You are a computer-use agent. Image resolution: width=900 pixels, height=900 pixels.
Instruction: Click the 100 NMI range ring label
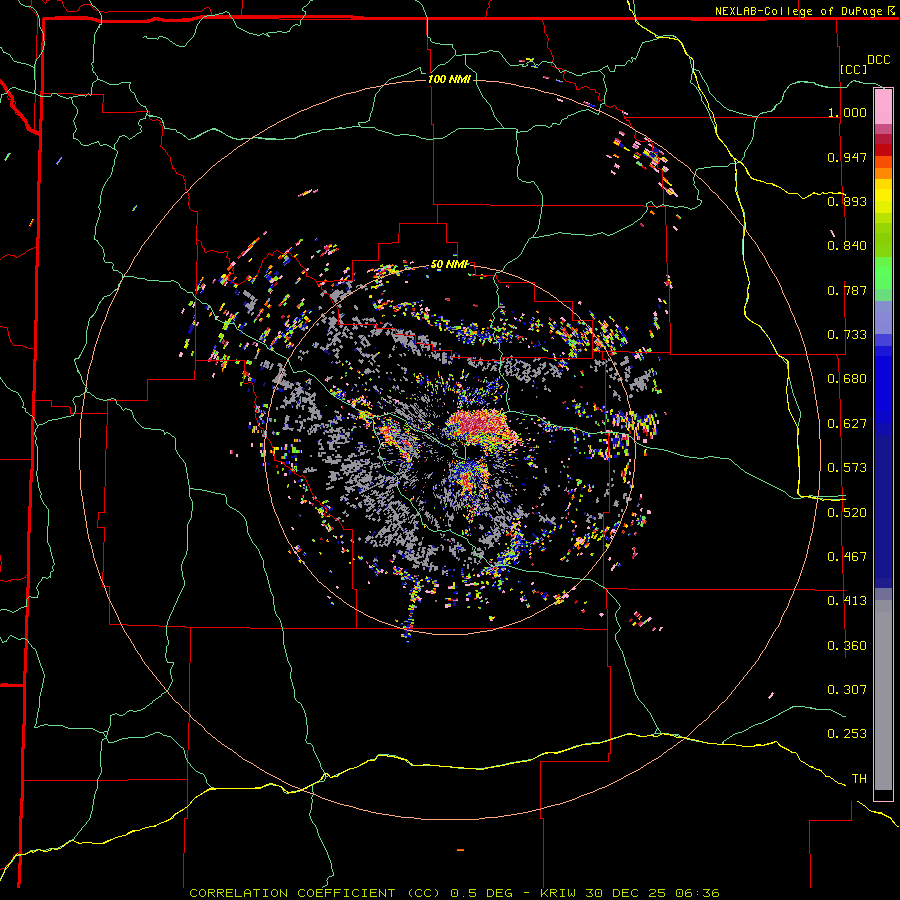(x=449, y=79)
